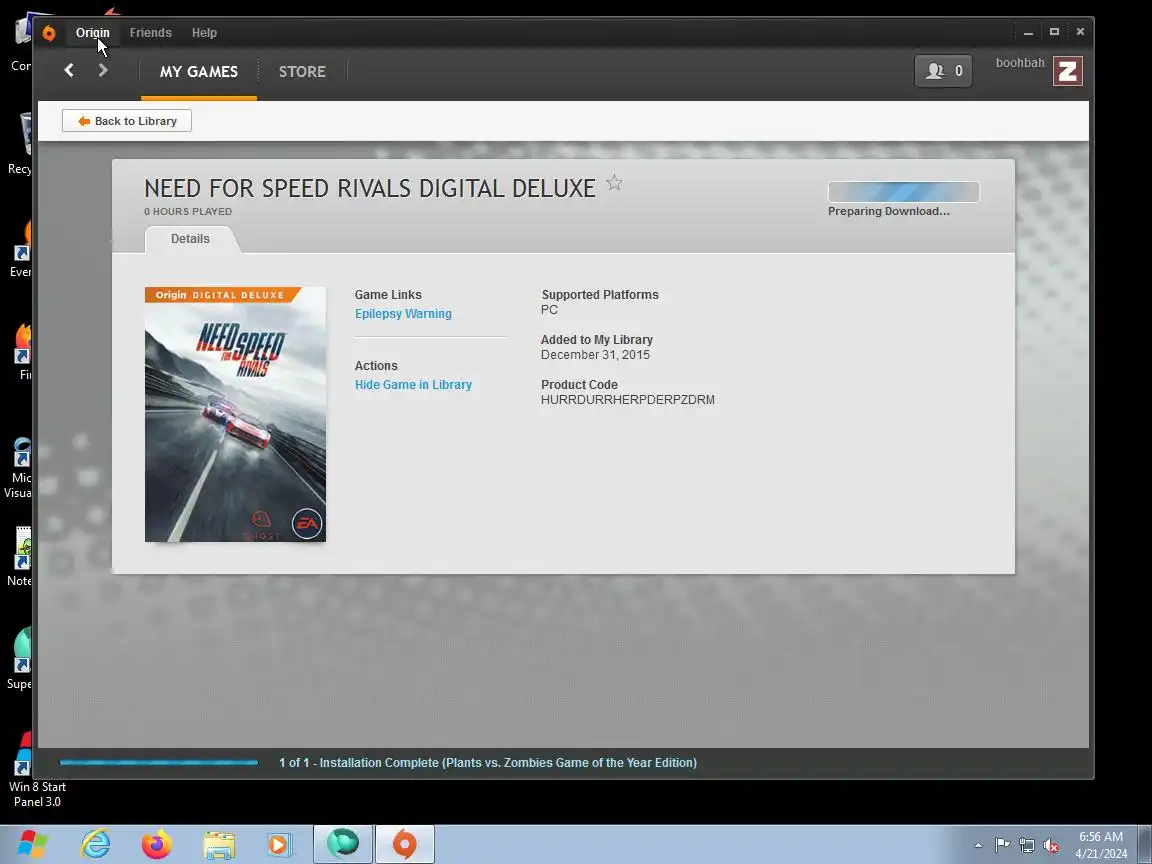Open the Epilepsy Warning link

[403, 314]
